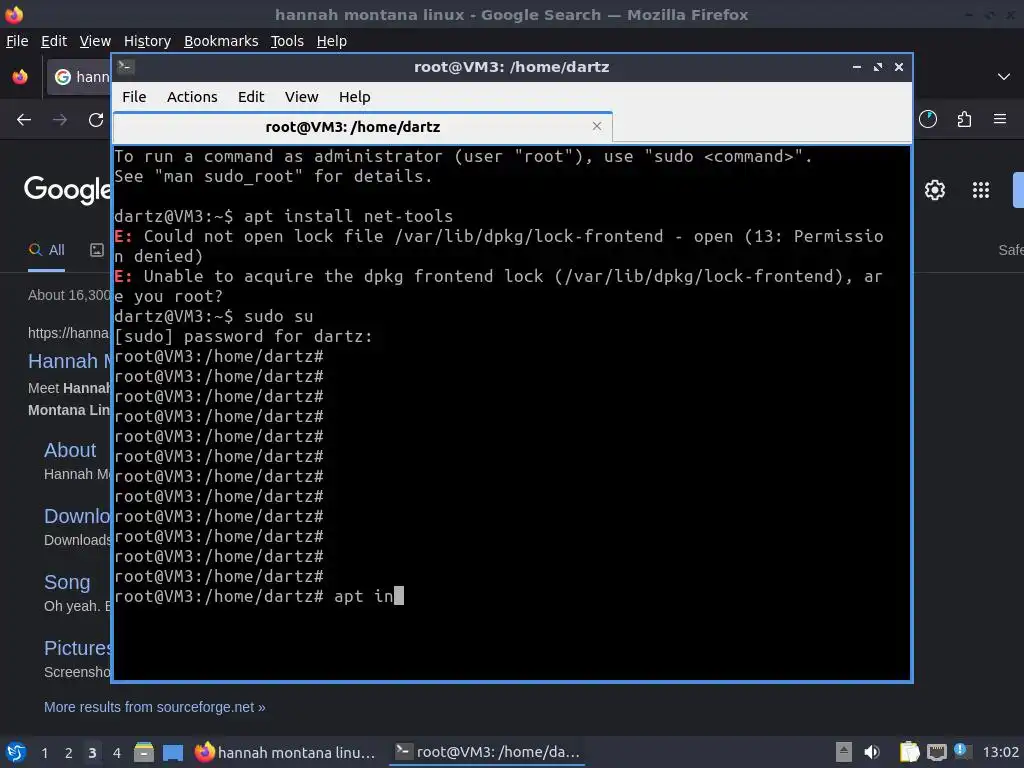
Task: Click the show desktop taskbar icon
Action: (x=172, y=753)
